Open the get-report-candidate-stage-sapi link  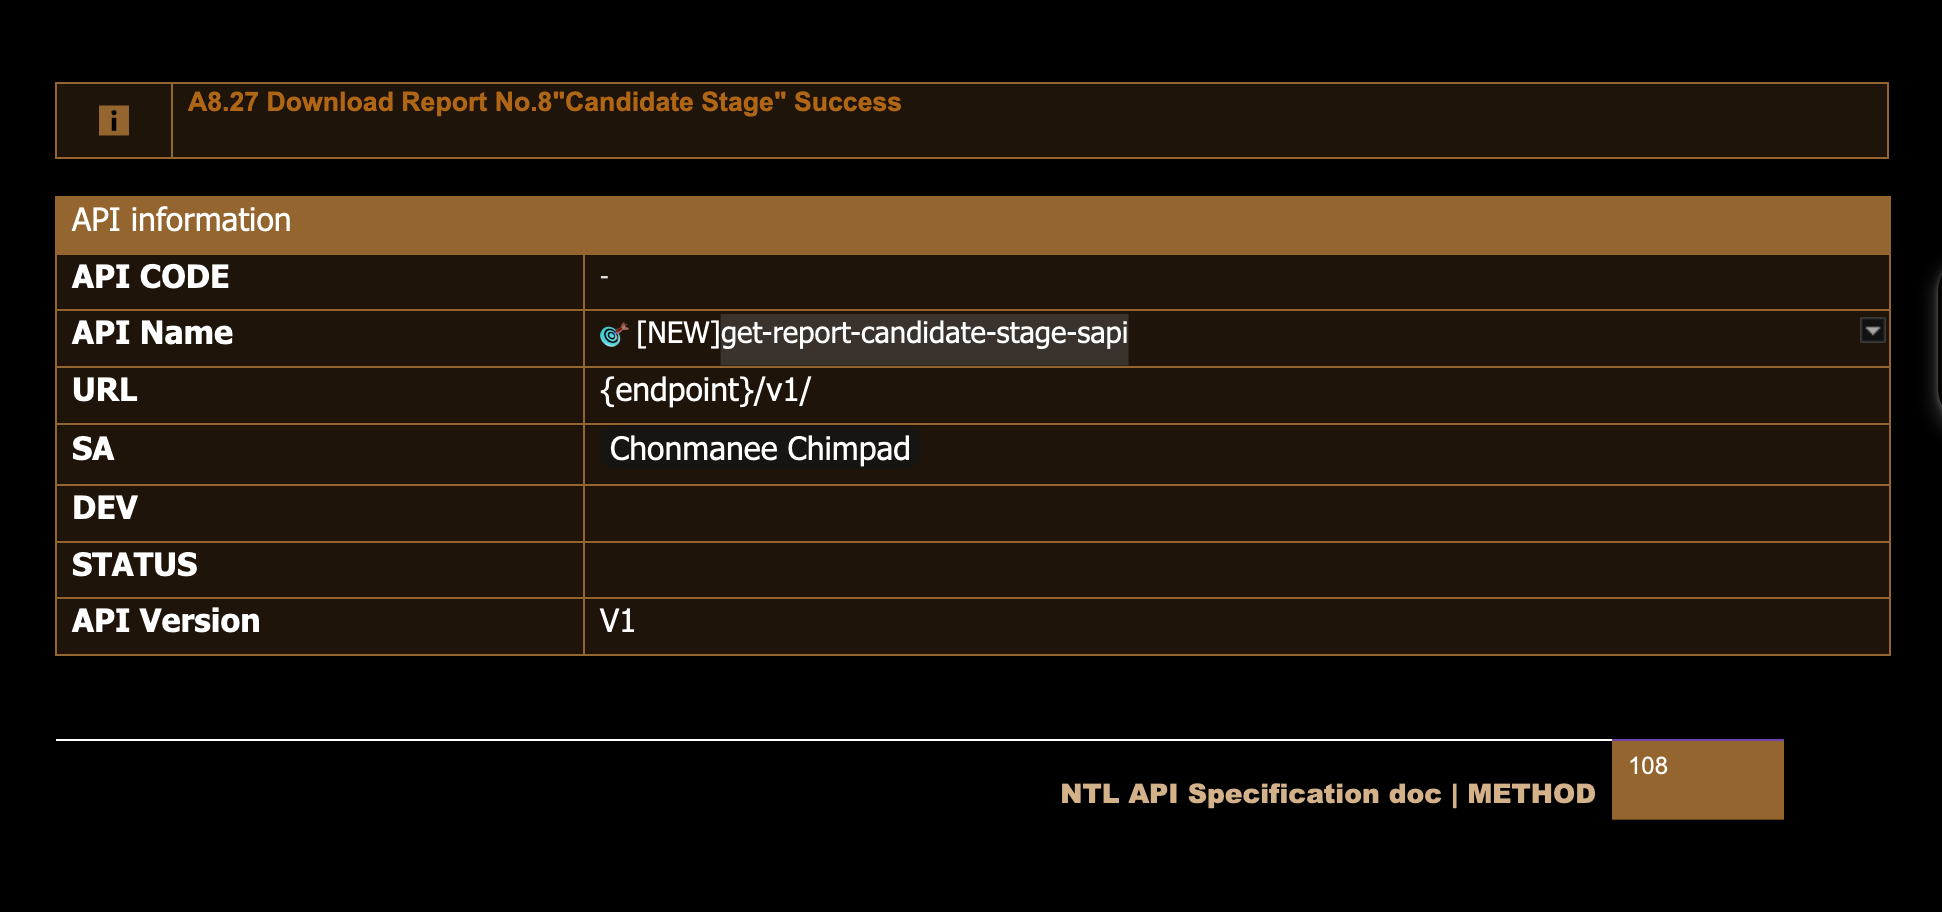(924, 333)
